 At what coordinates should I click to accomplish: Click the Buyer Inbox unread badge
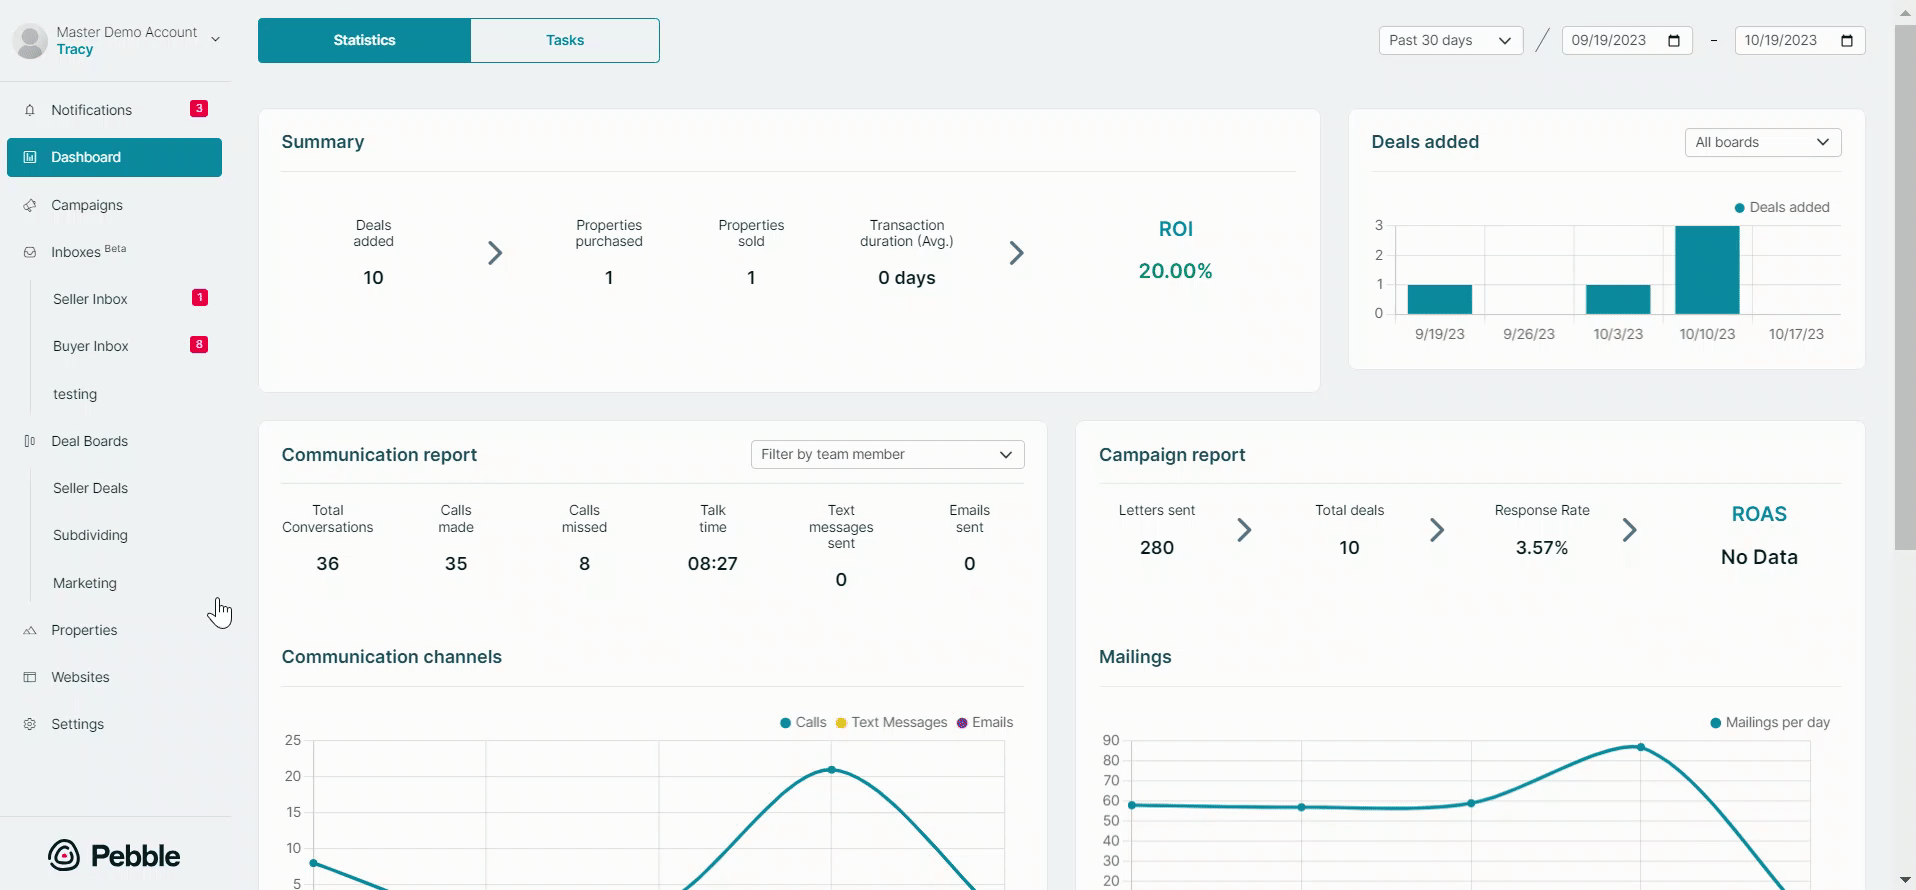[x=199, y=344]
